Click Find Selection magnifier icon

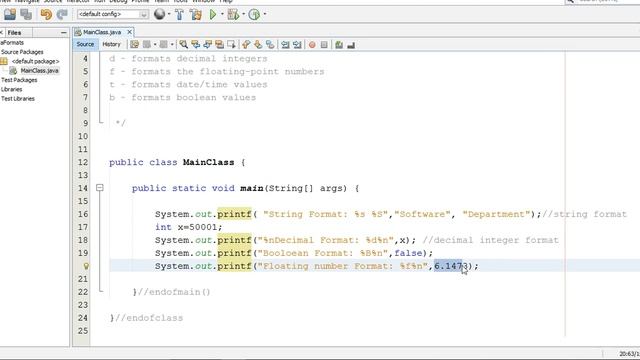(184, 44)
